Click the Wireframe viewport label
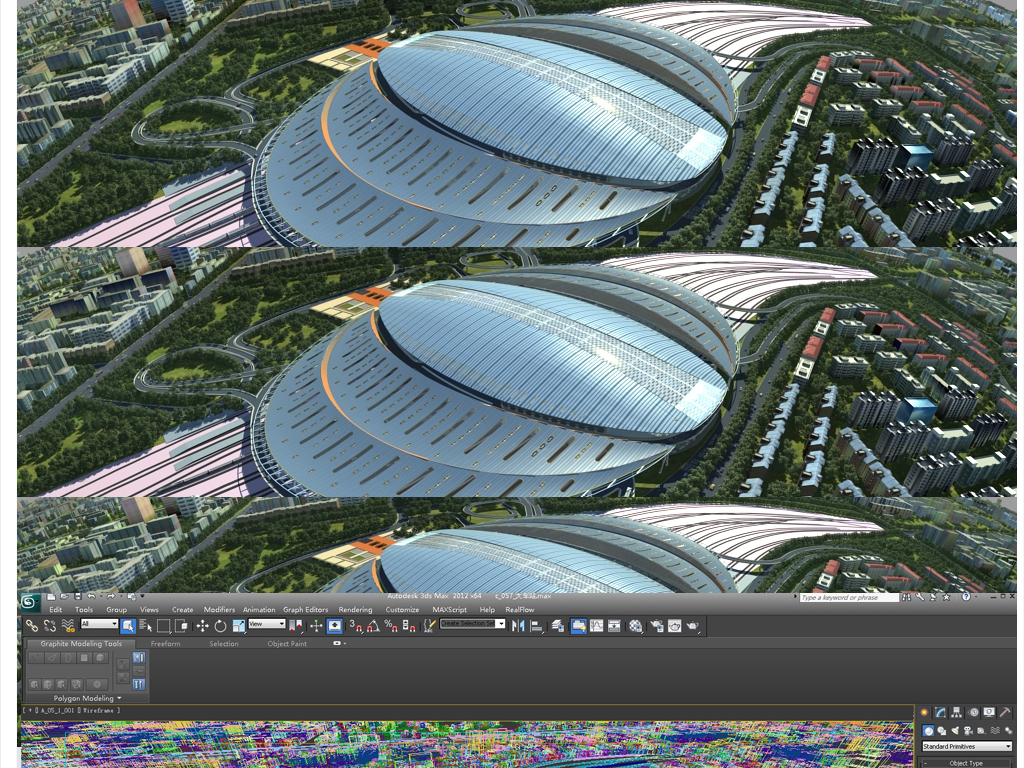The image size is (1024, 768). (100, 710)
